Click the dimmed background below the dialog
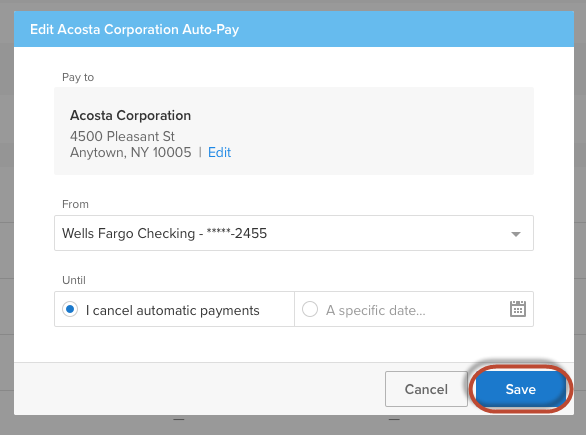 293,425
